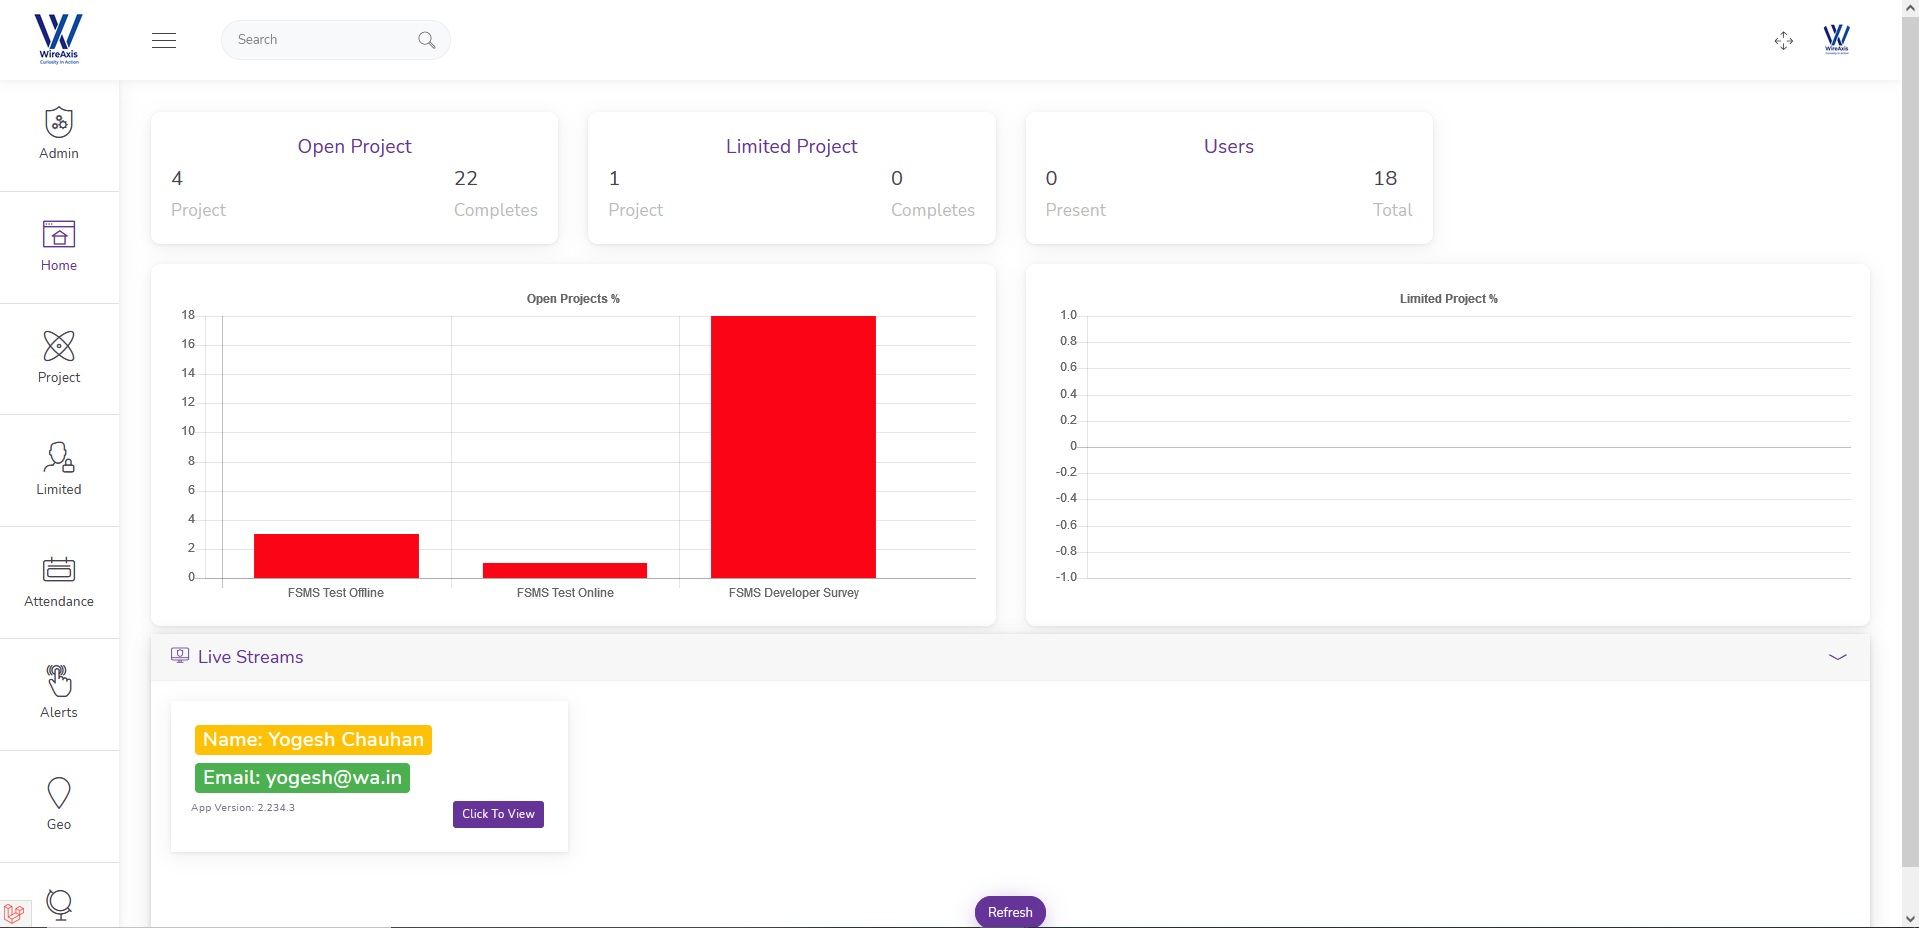Collapse the Live Streams panel chevron

click(1837, 657)
